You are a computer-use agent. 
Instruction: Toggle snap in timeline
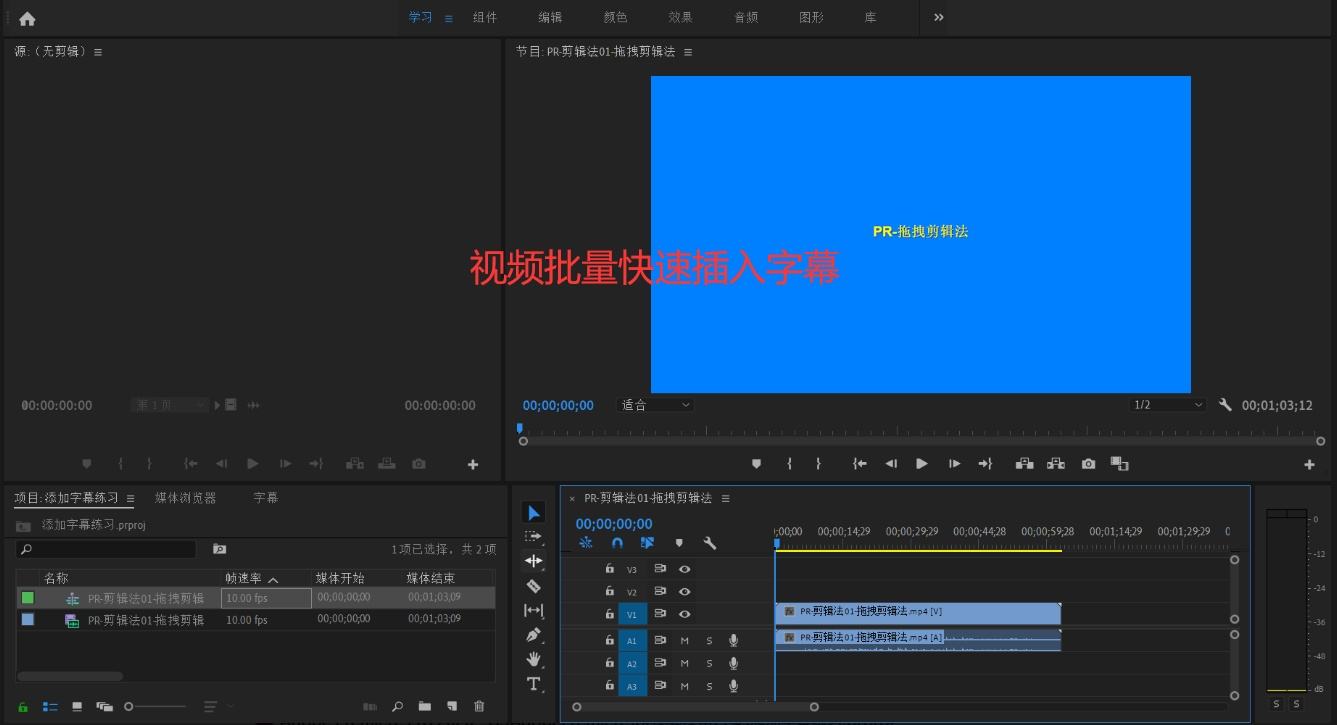click(x=617, y=543)
